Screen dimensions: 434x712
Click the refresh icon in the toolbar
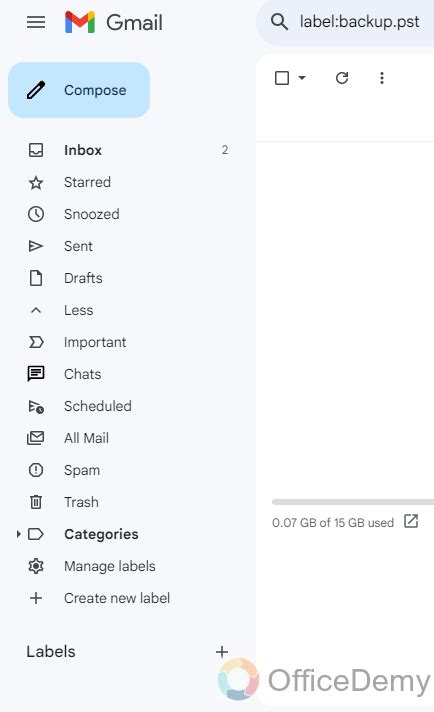click(342, 78)
